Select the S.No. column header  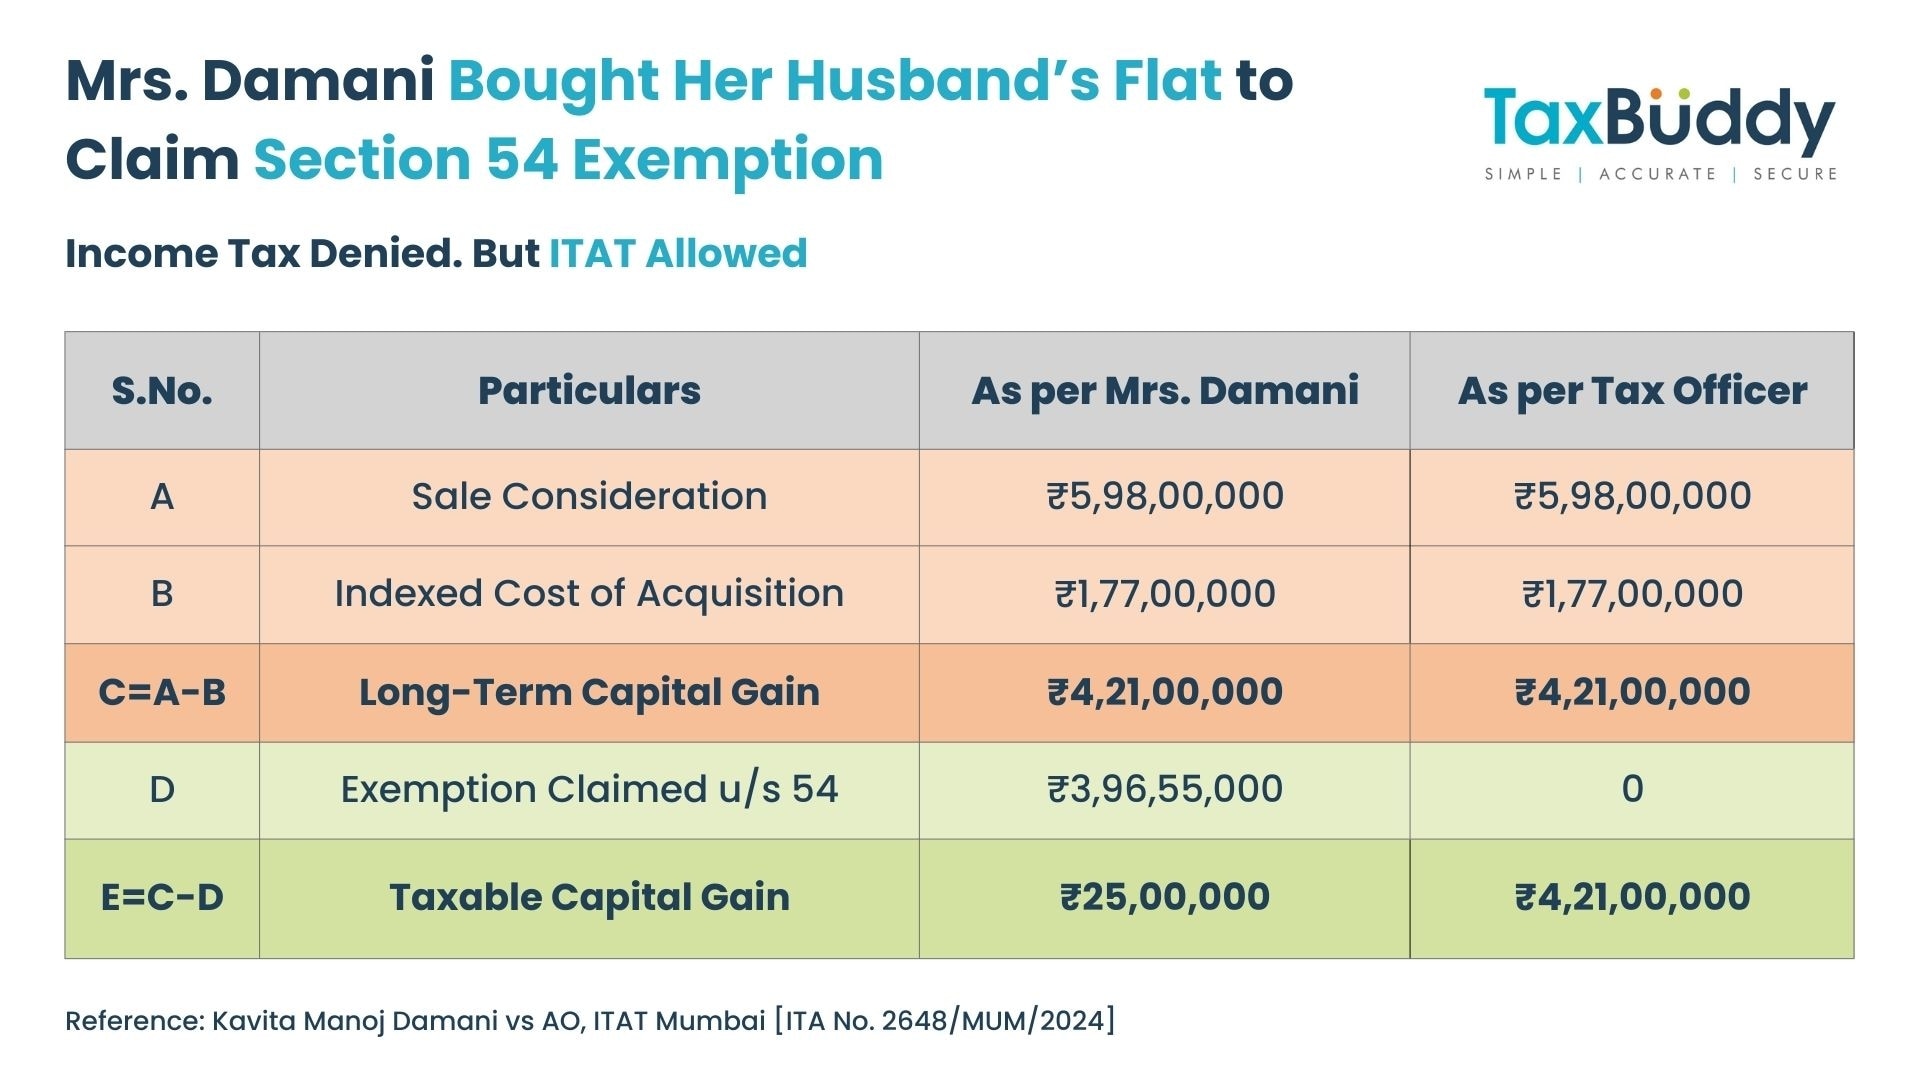coord(162,390)
